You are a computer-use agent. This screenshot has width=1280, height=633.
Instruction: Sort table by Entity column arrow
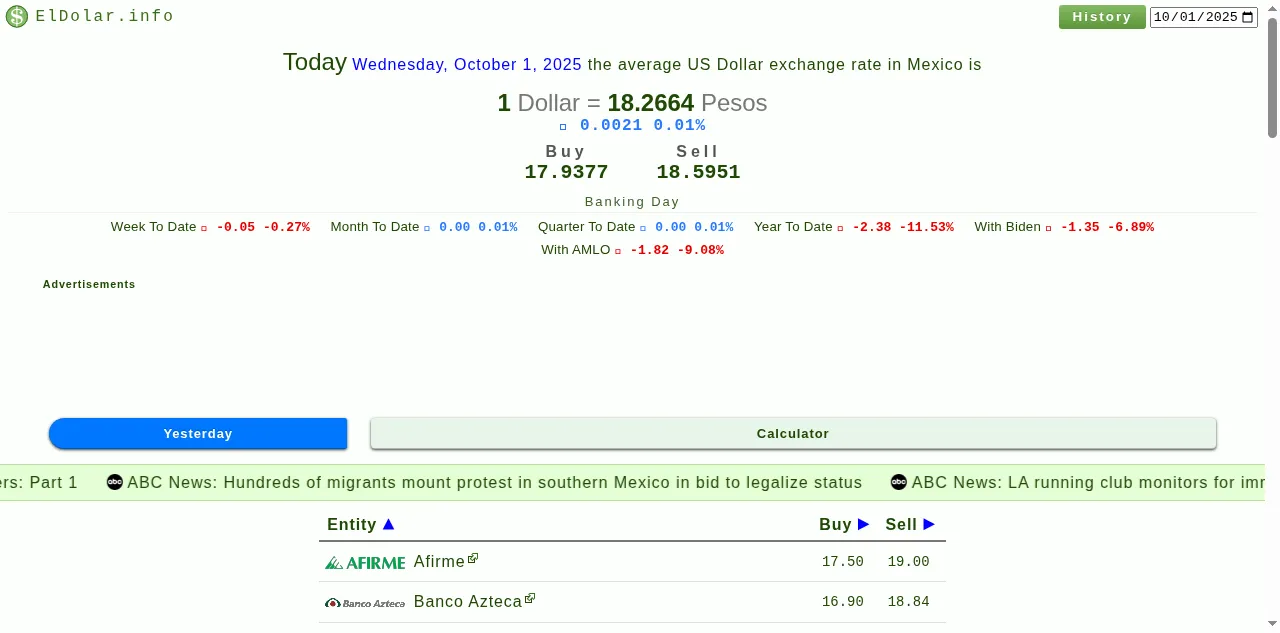[x=389, y=524]
